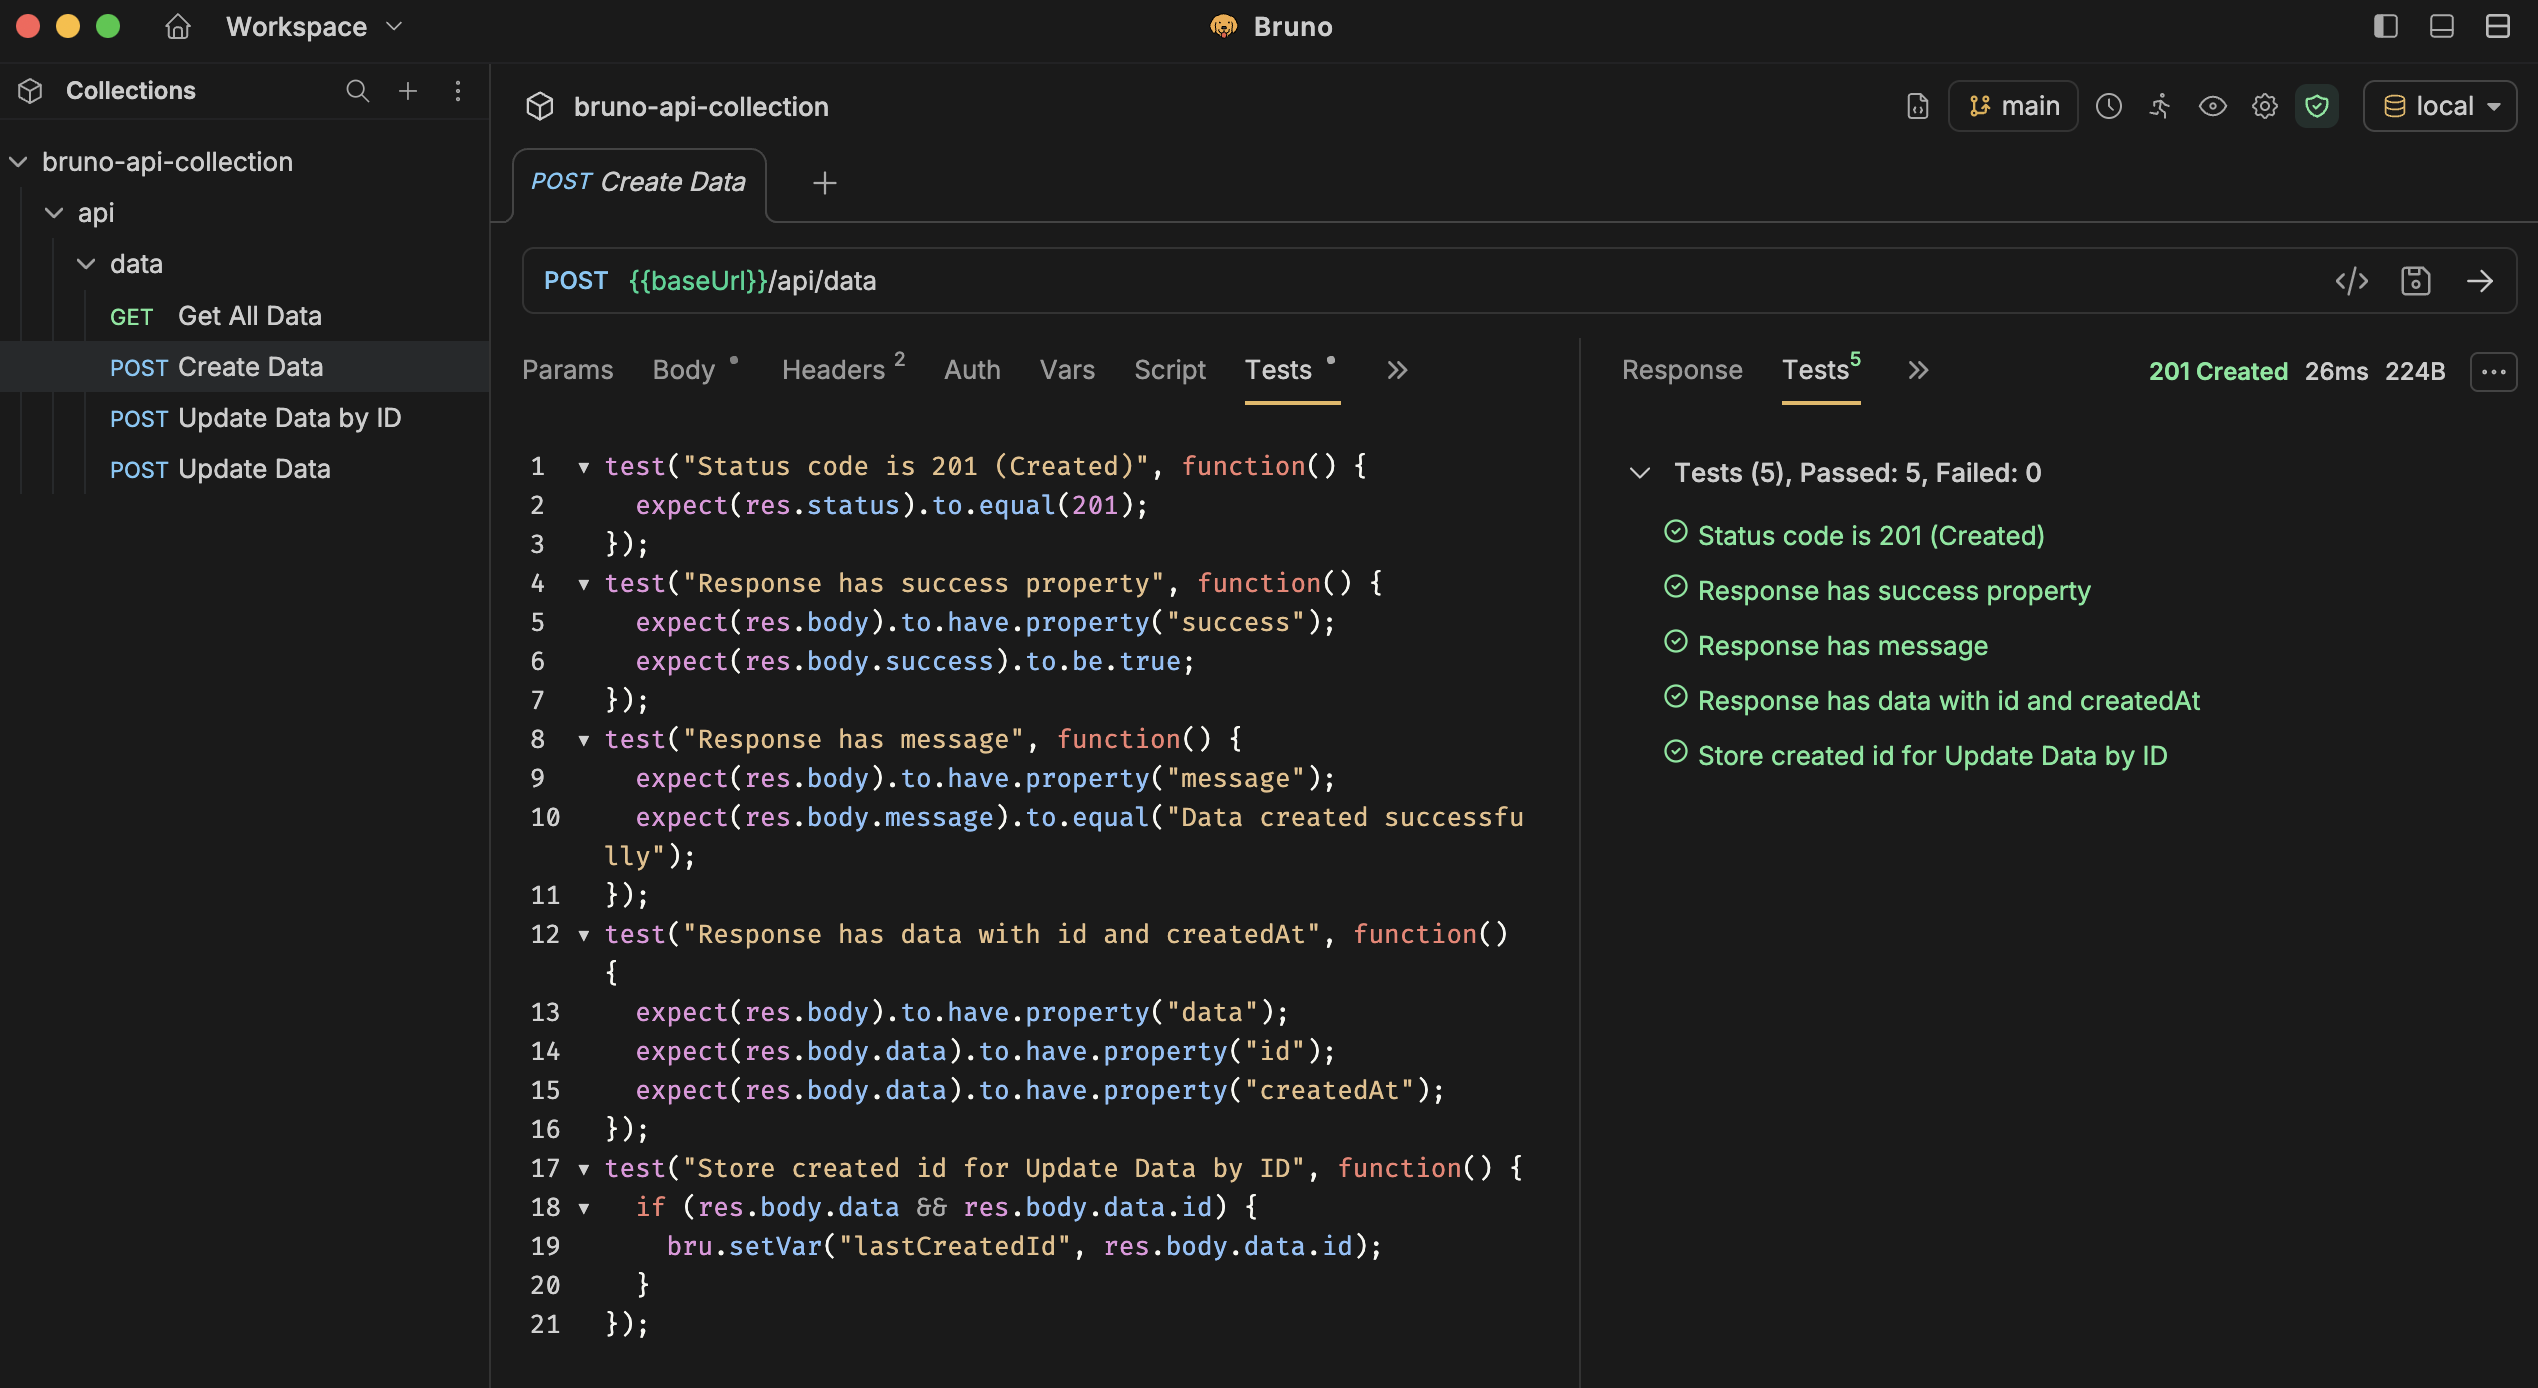Toggle the left sidebar panel icon
The image size is (2538, 1388).
[x=2385, y=26]
